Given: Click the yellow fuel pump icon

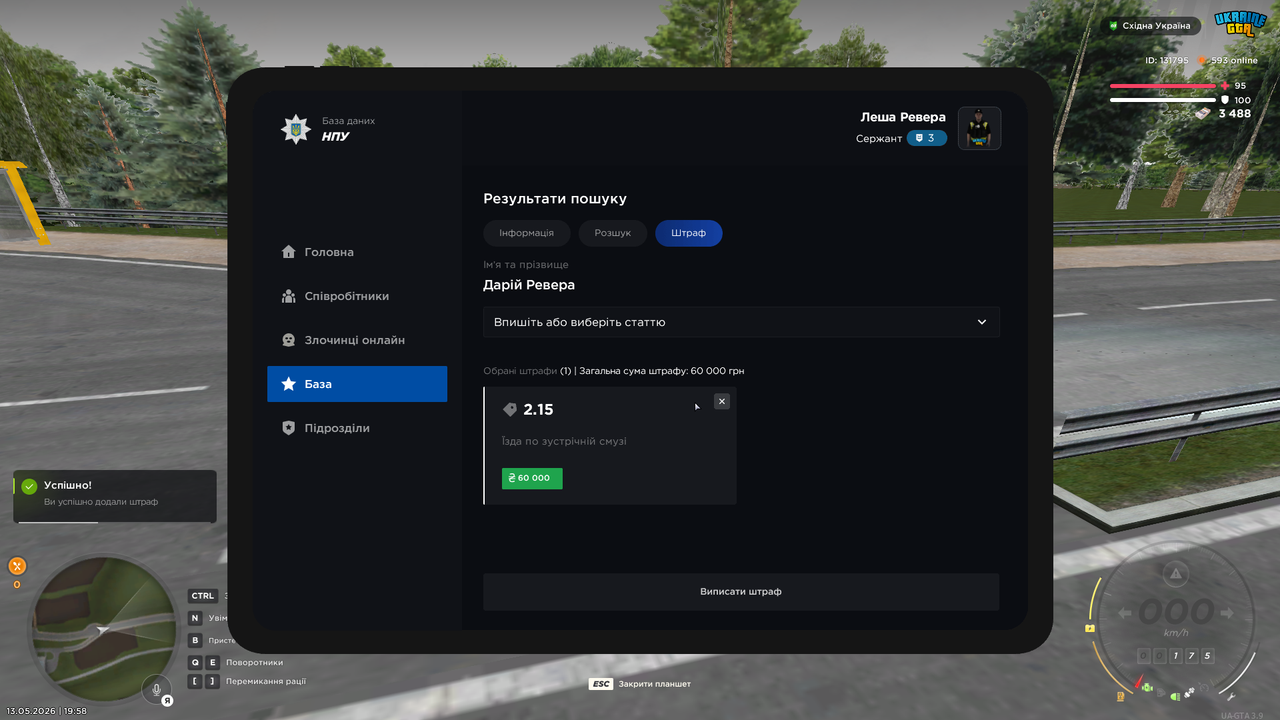Looking at the screenshot, I should pyautogui.click(x=1120, y=696).
